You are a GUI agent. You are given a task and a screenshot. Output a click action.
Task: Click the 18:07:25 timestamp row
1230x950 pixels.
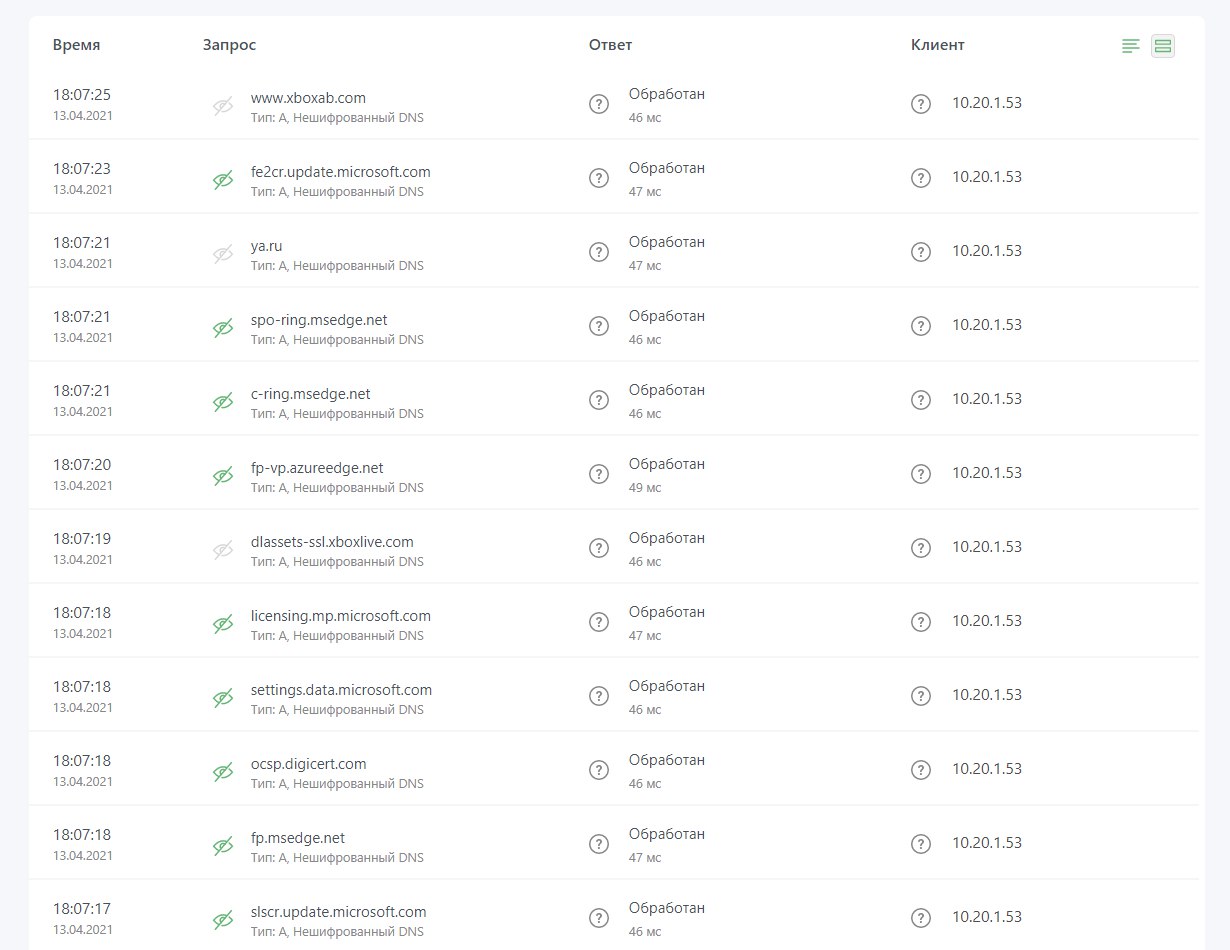pos(82,95)
